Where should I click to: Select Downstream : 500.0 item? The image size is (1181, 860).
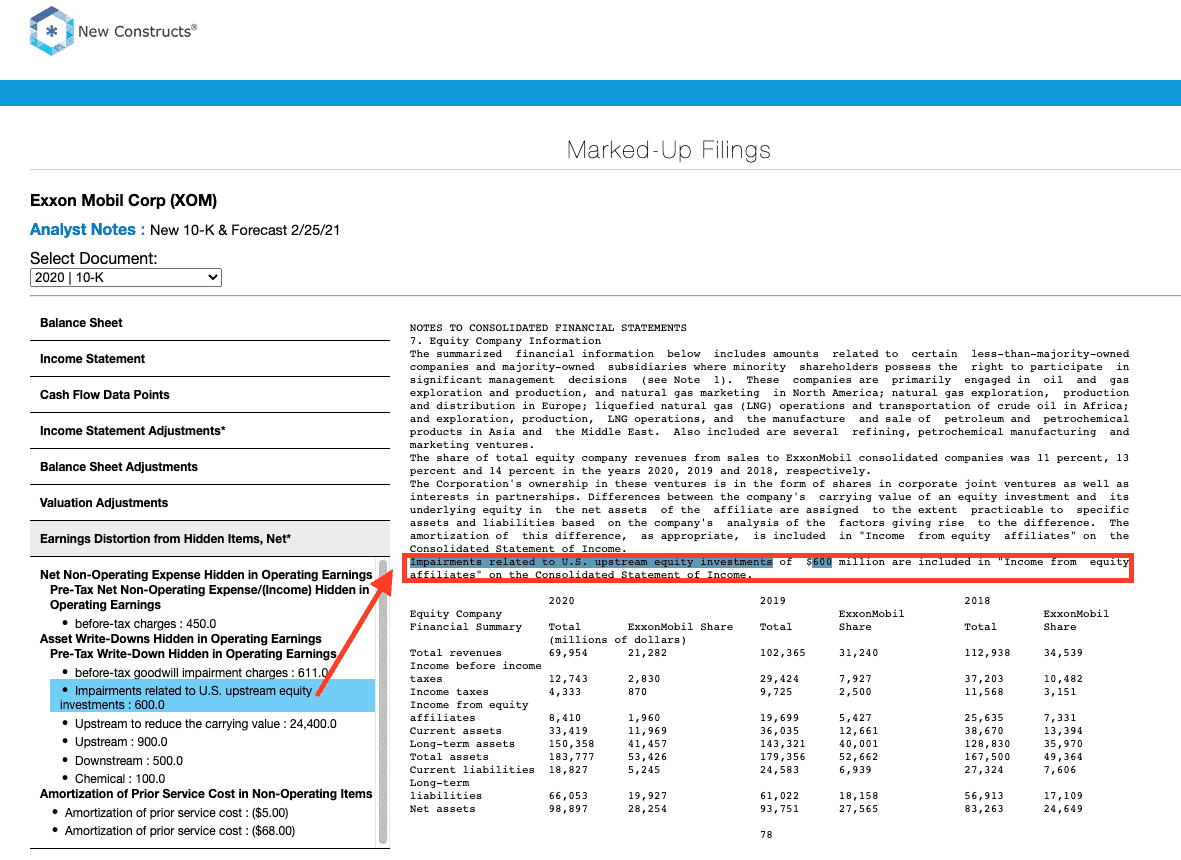pos(128,761)
